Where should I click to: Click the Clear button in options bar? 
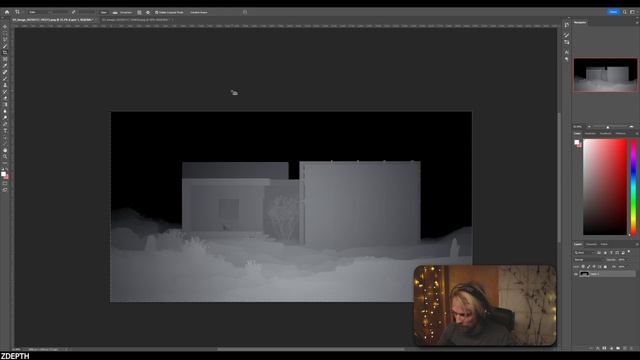[103, 12]
